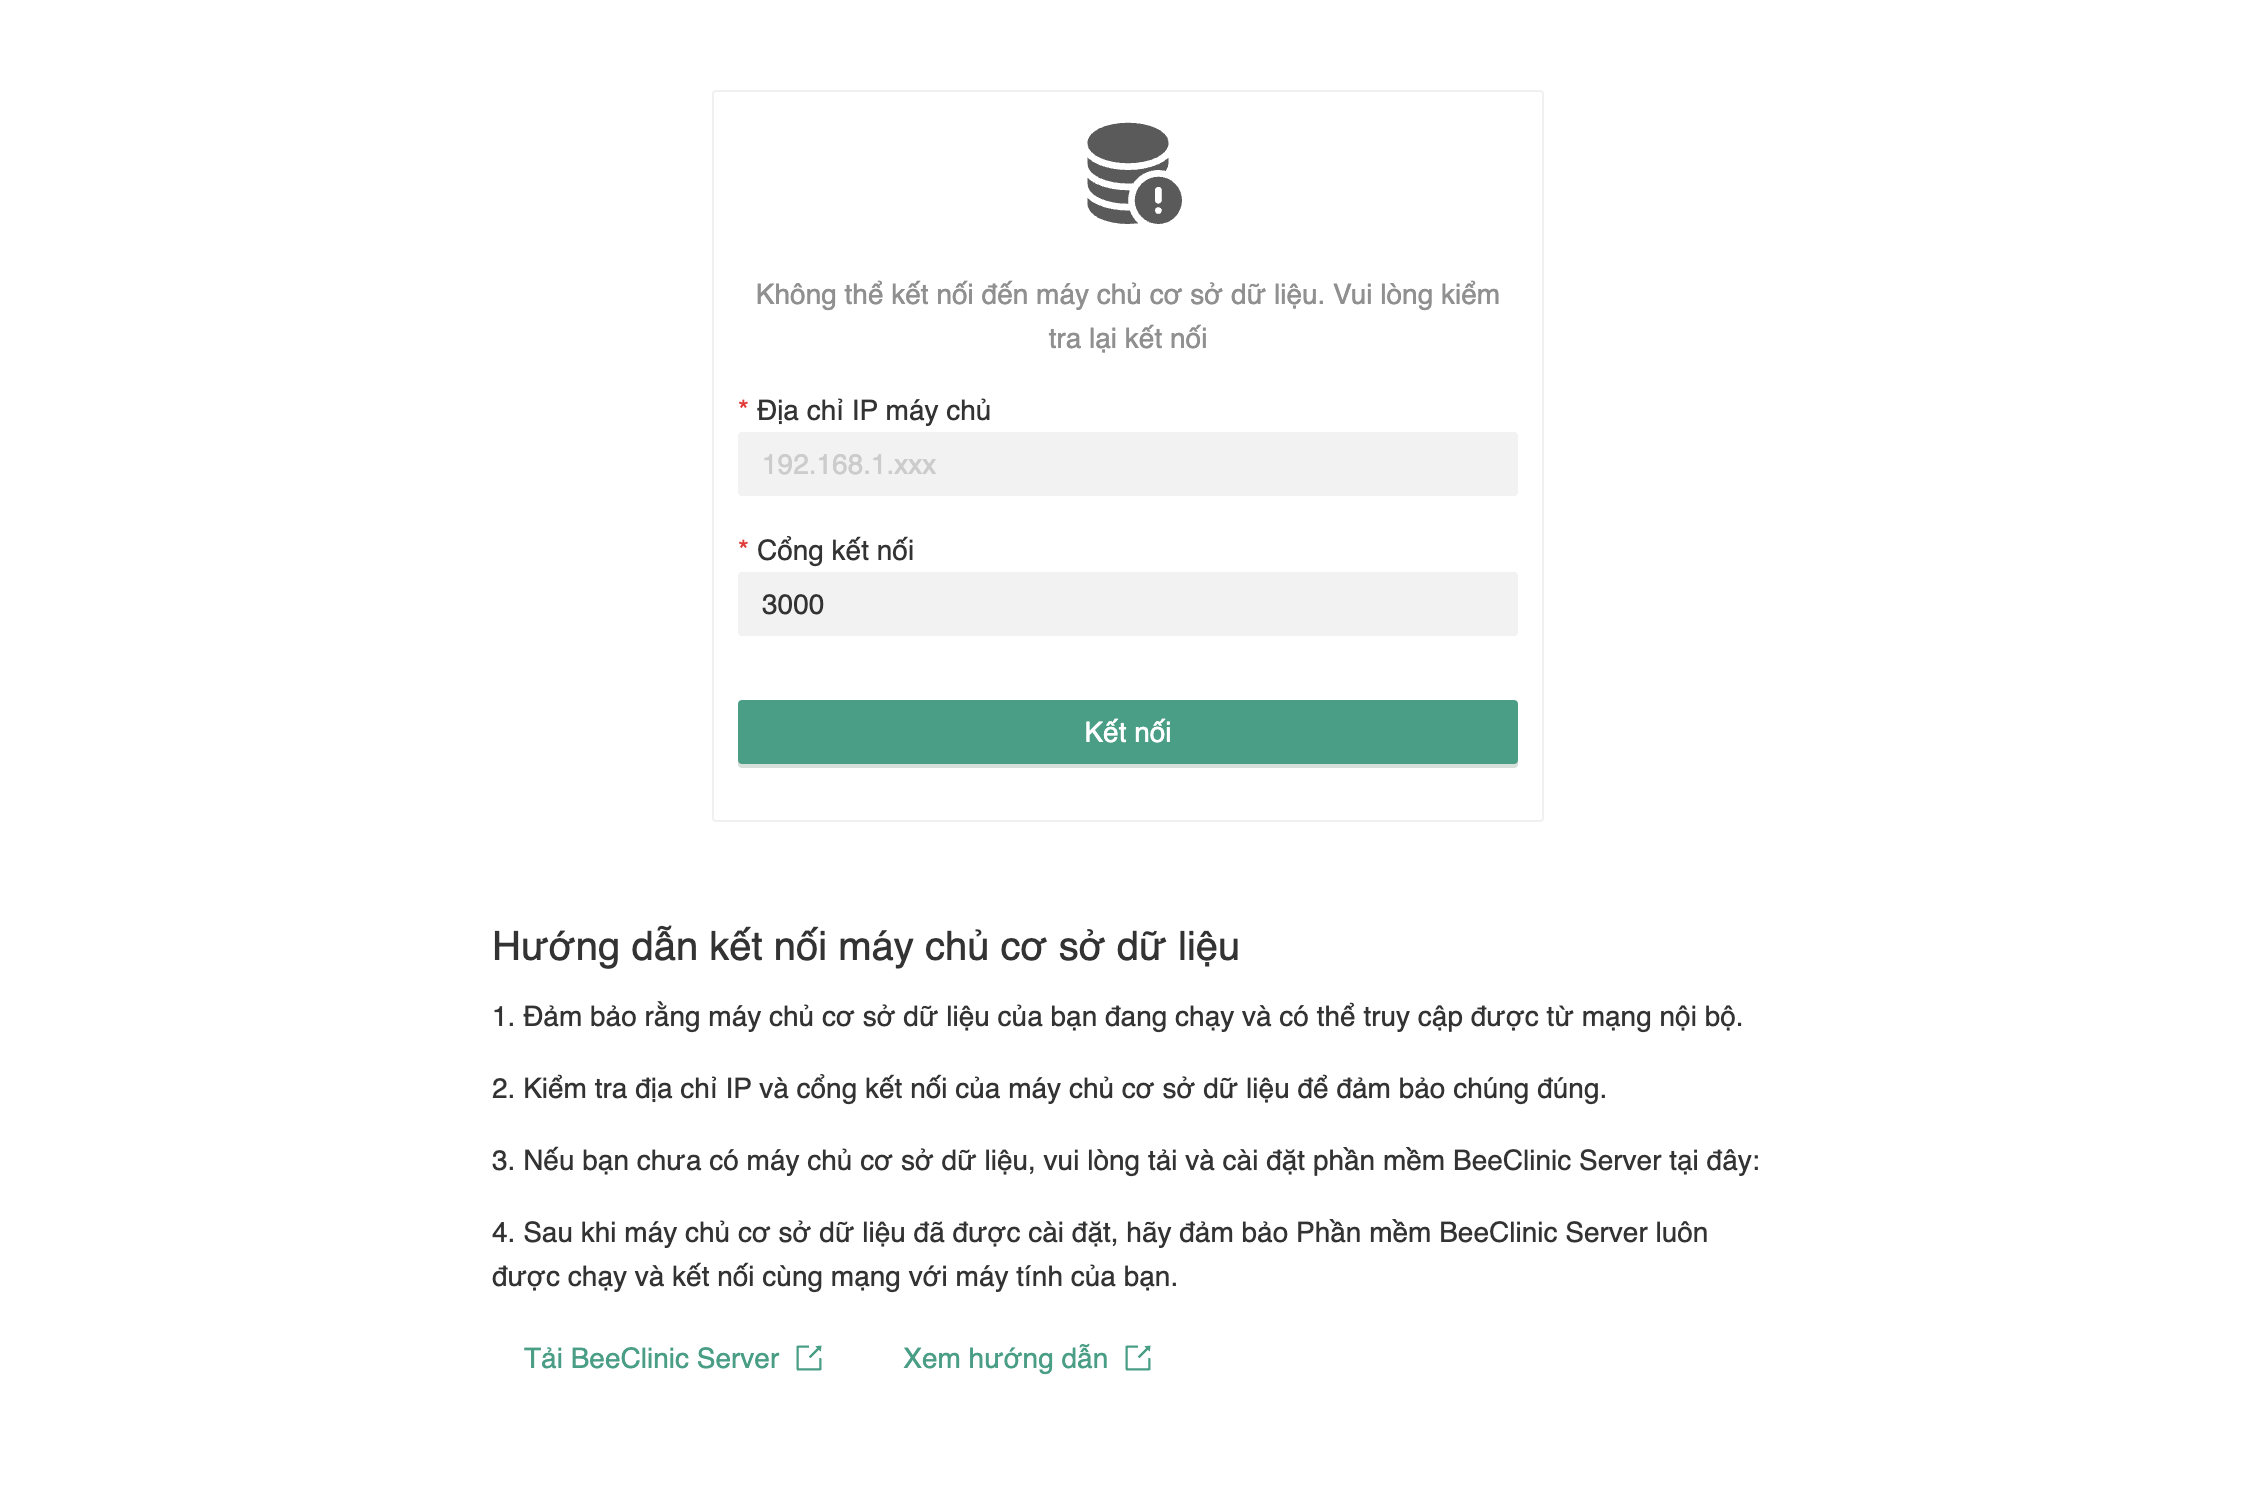Click external-link icon beside Xem hướng dẫn

(1138, 1357)
